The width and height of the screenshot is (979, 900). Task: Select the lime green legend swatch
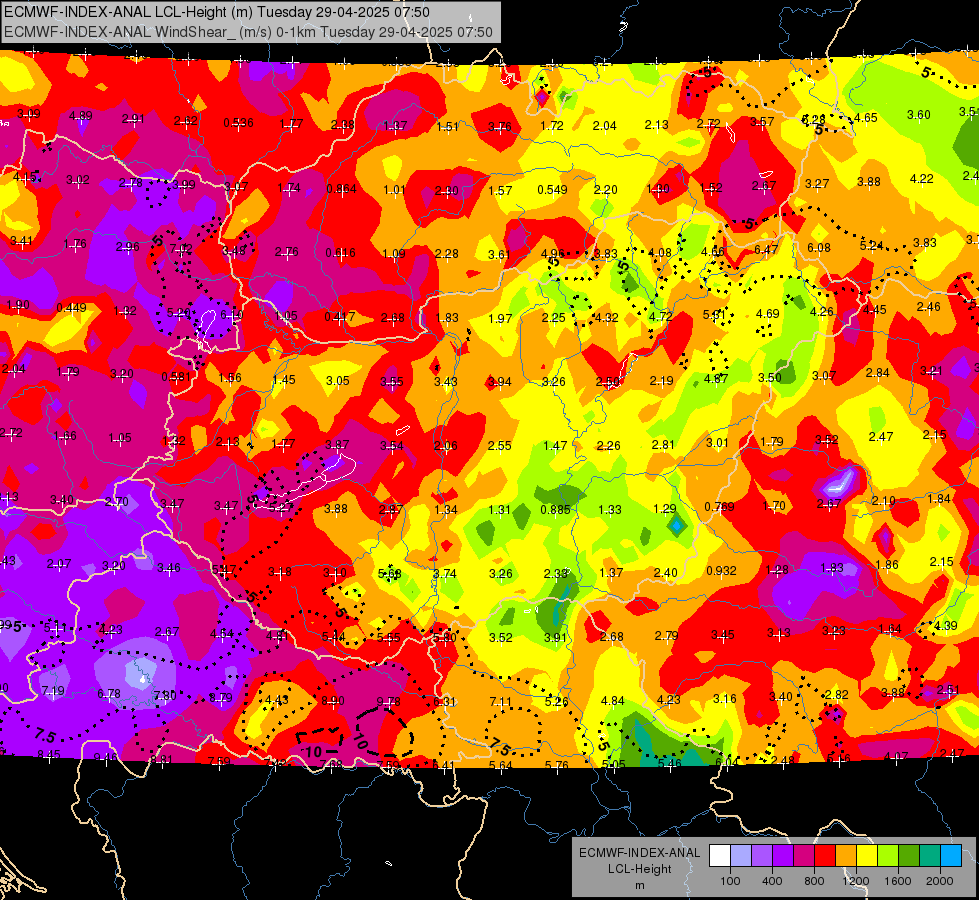pyautogui.click(x=888, y=856)
